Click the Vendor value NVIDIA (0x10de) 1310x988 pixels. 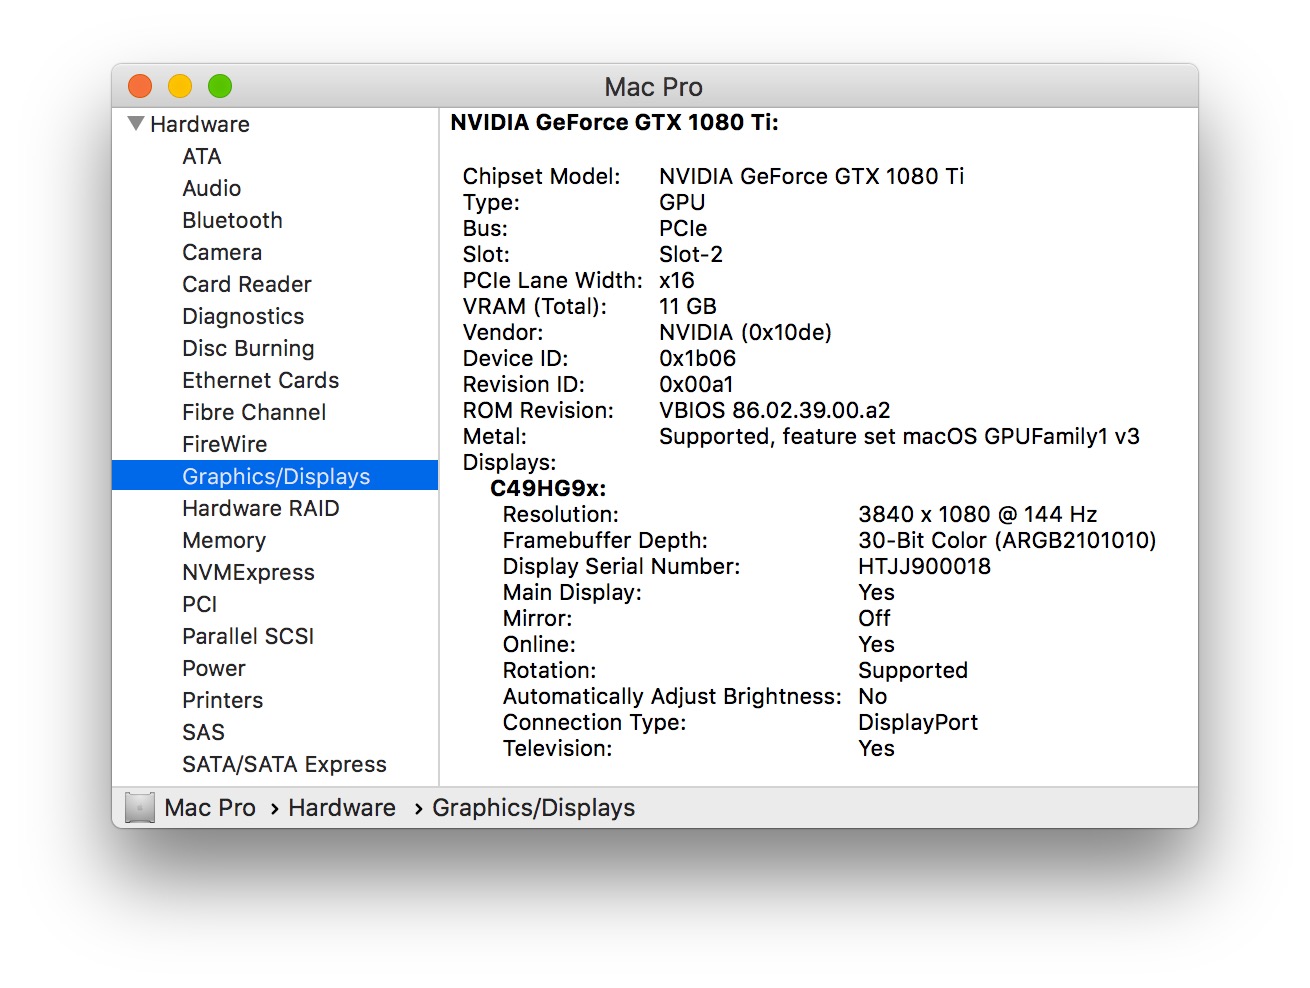(746, 333)
